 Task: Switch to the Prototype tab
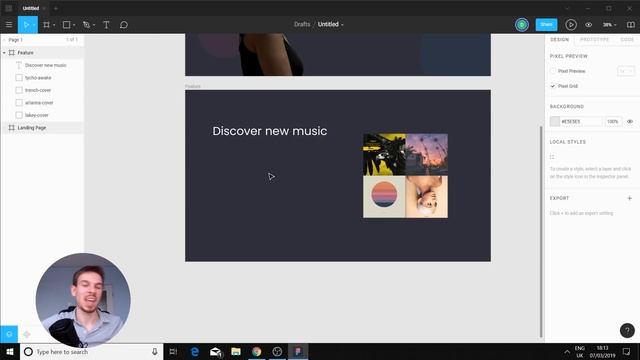[x=594, y=40]
